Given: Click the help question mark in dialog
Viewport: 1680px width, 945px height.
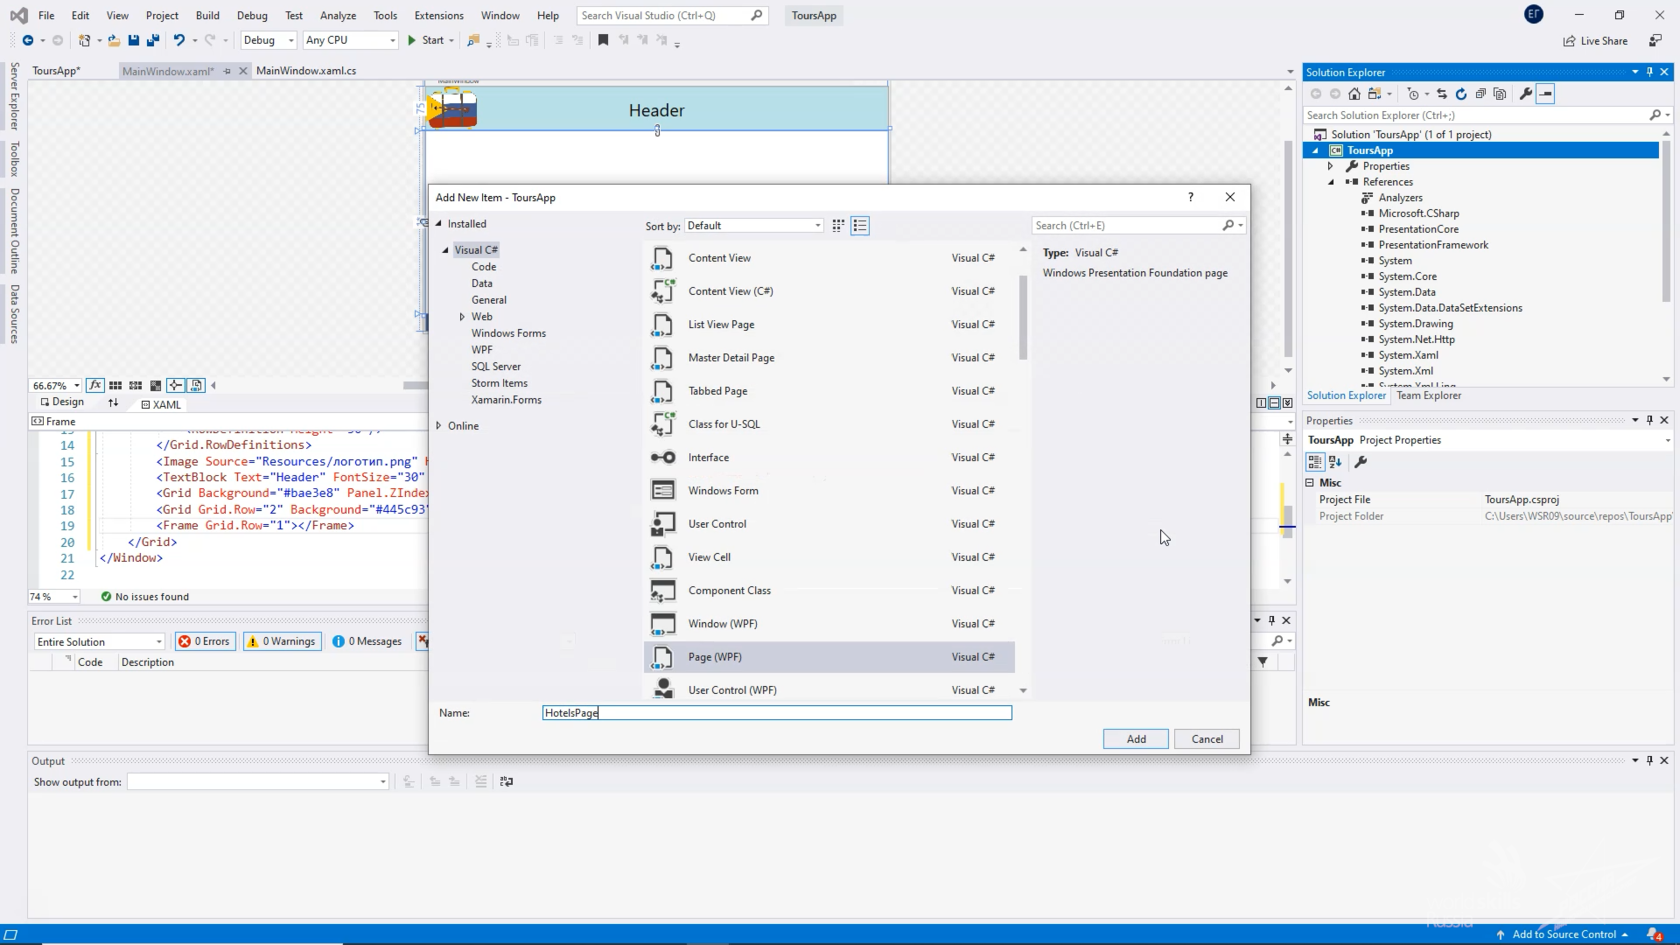Looking at the screenshot, I should pyautogui.click(x=1190, y=197).
